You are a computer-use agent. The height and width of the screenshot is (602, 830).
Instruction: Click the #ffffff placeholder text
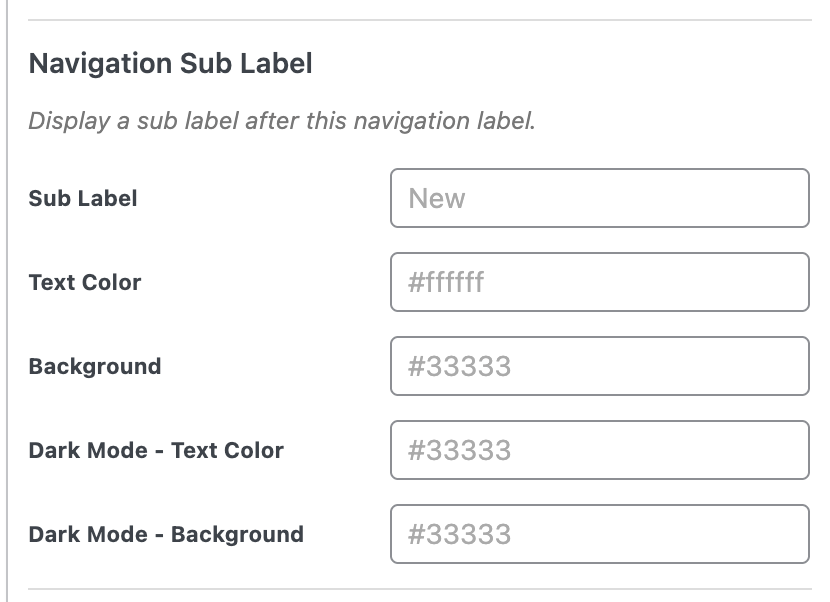pyautogui.click(x=446, y=282)
